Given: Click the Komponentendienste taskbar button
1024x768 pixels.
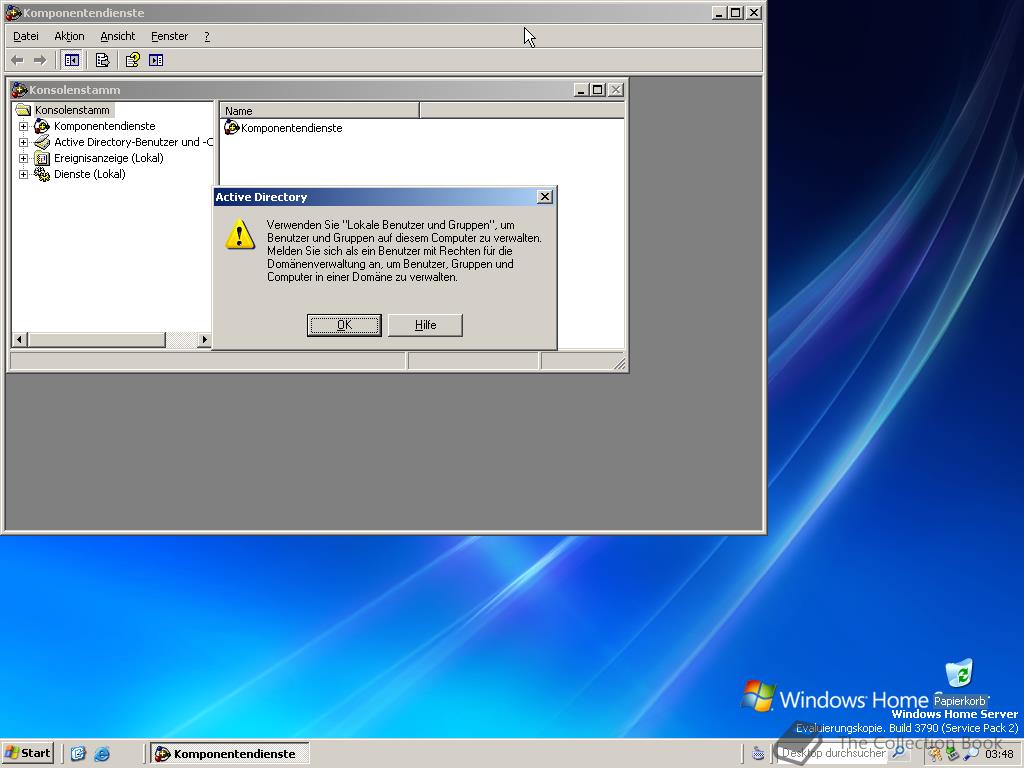Looking at the screenshot, I should pos(230,754).
